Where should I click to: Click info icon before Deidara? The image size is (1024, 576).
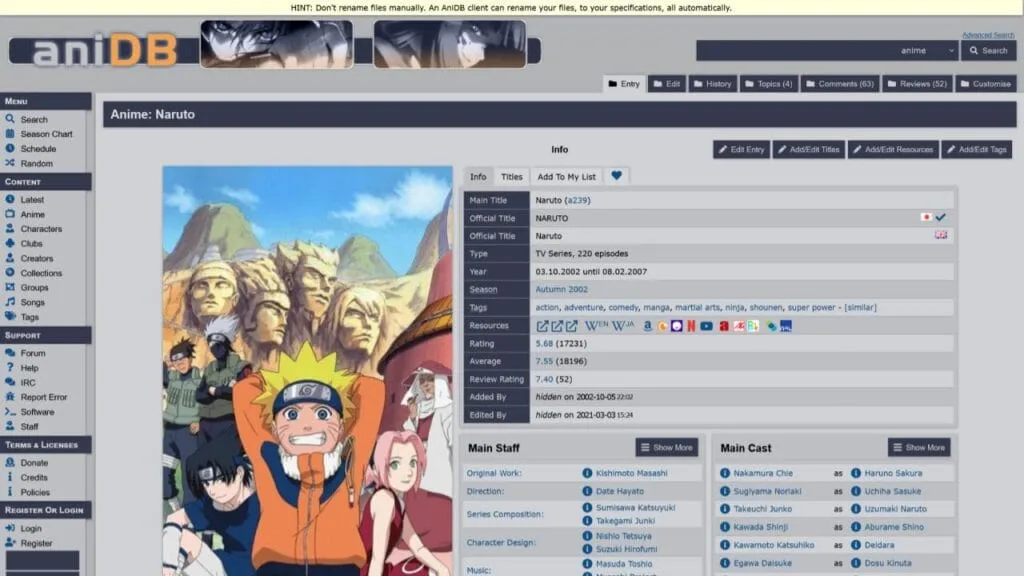[x=856, y=545]
